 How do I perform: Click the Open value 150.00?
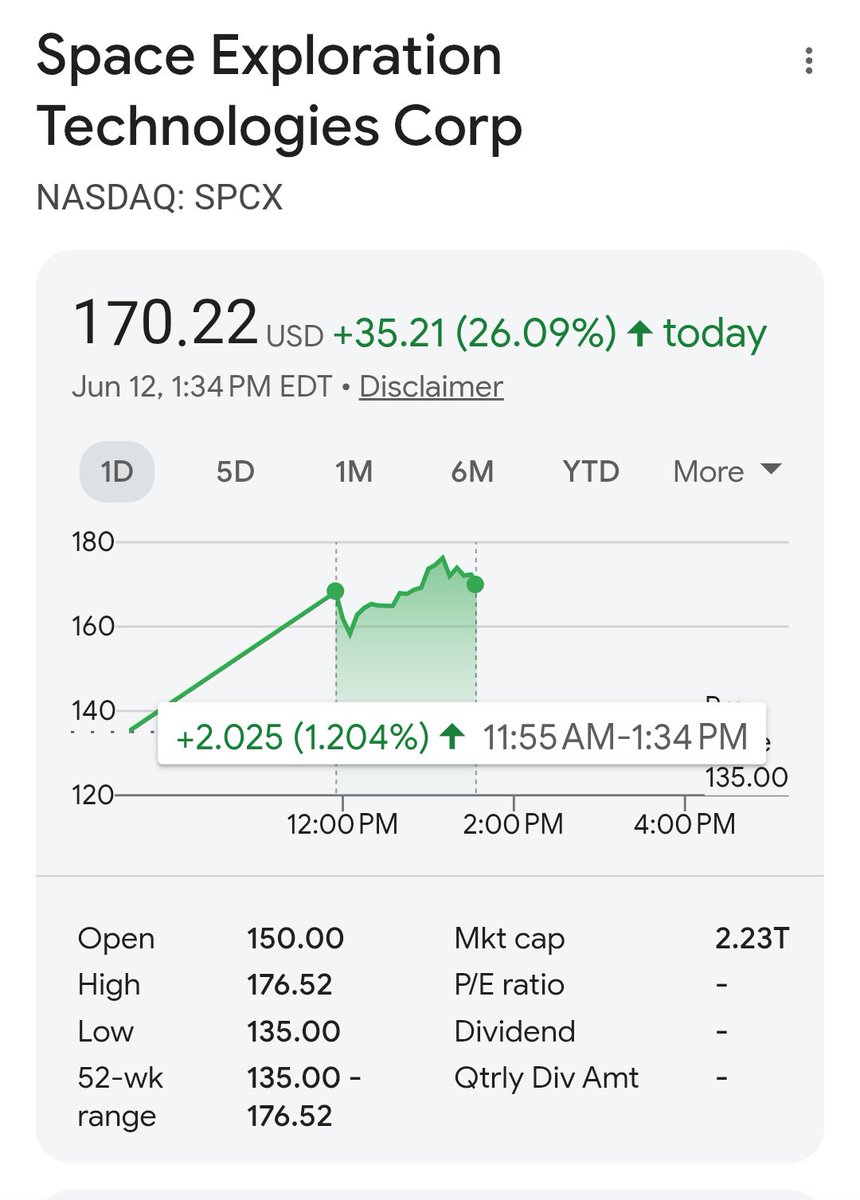pyautogui.click(x=295, y=939)
